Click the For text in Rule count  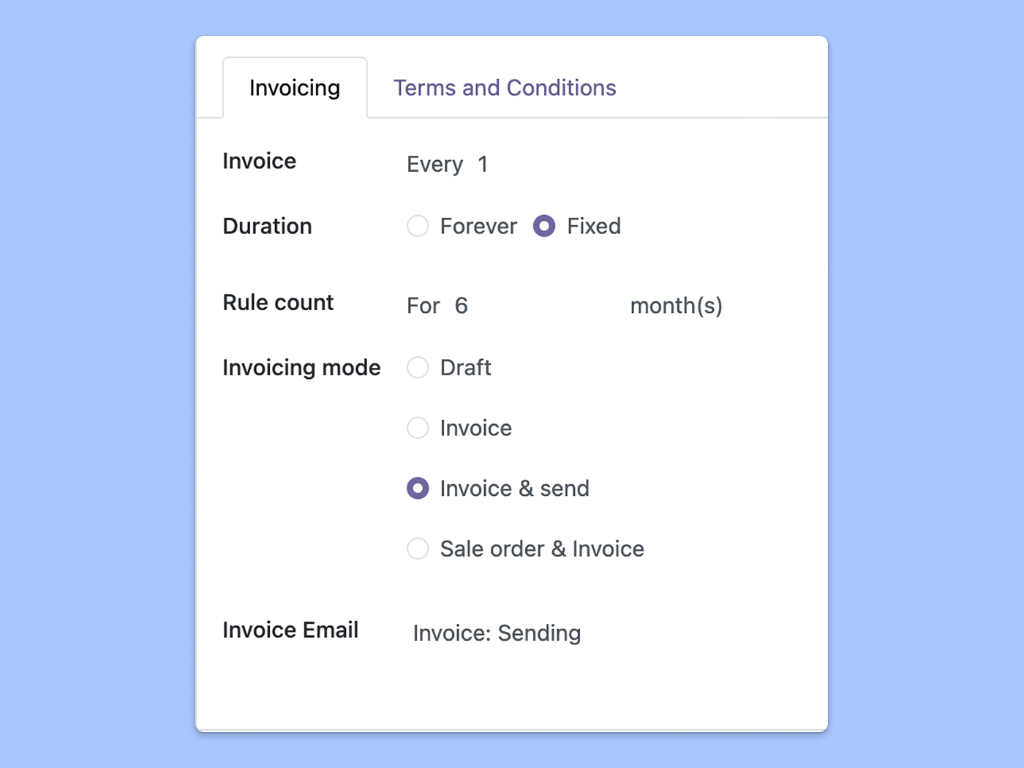[423, 306]
